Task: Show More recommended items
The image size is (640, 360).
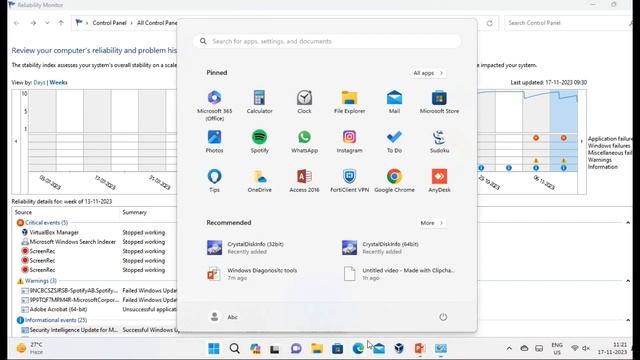Action: [x=431, y=223]
